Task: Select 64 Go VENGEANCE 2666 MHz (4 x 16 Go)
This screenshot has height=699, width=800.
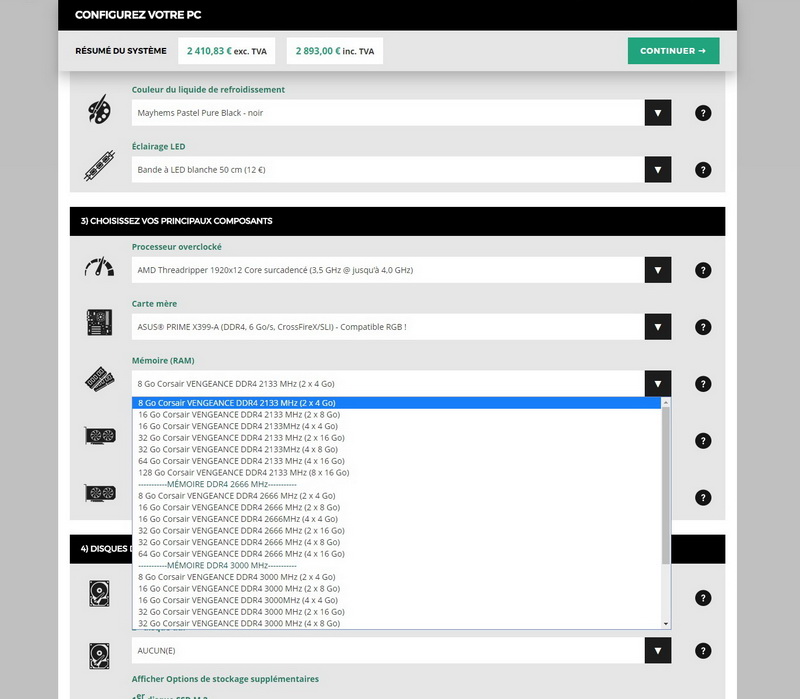Action: point(396,554)
